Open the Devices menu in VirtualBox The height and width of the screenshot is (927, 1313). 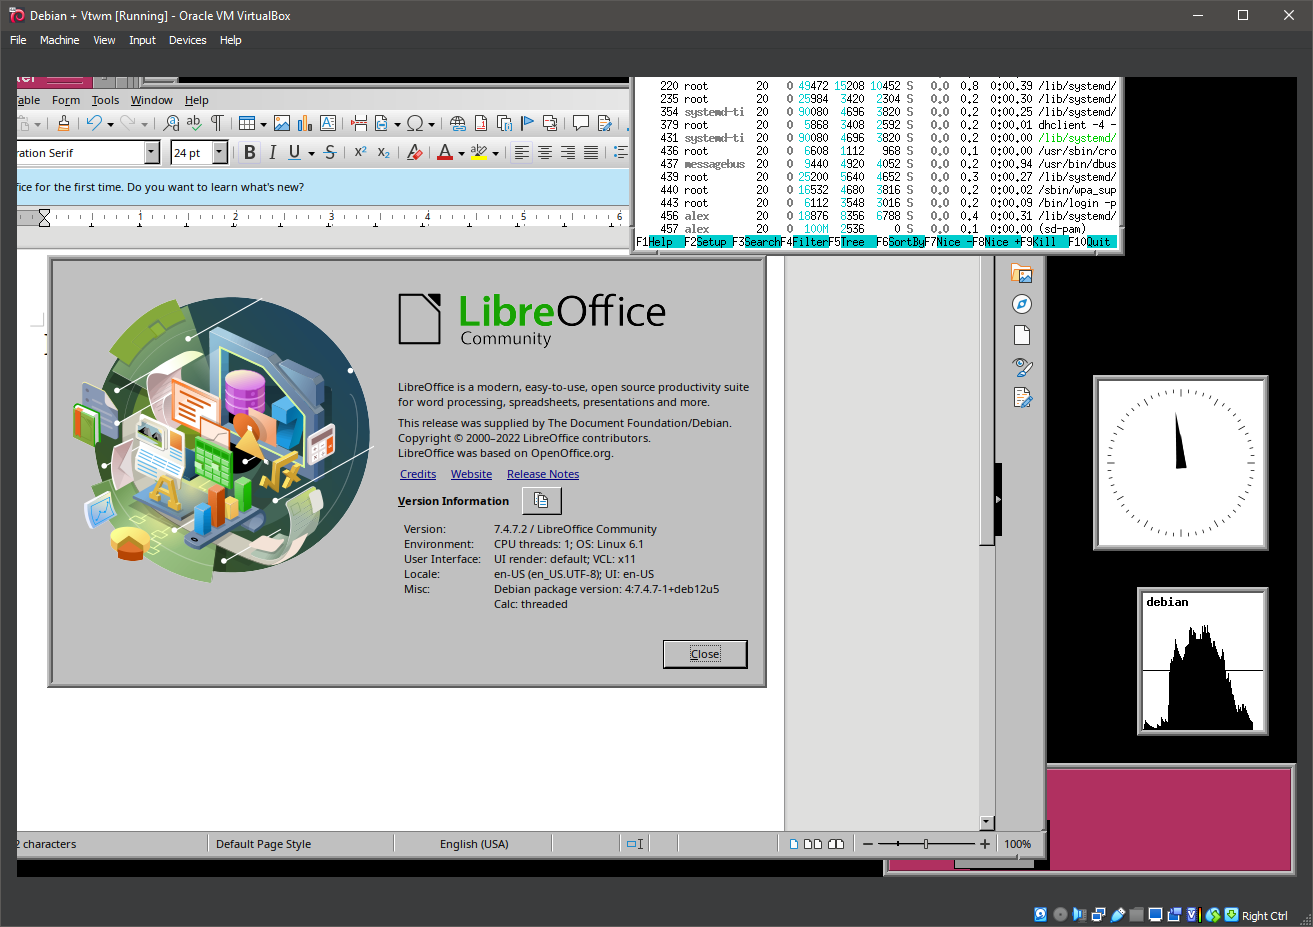(x=187, y=40)
